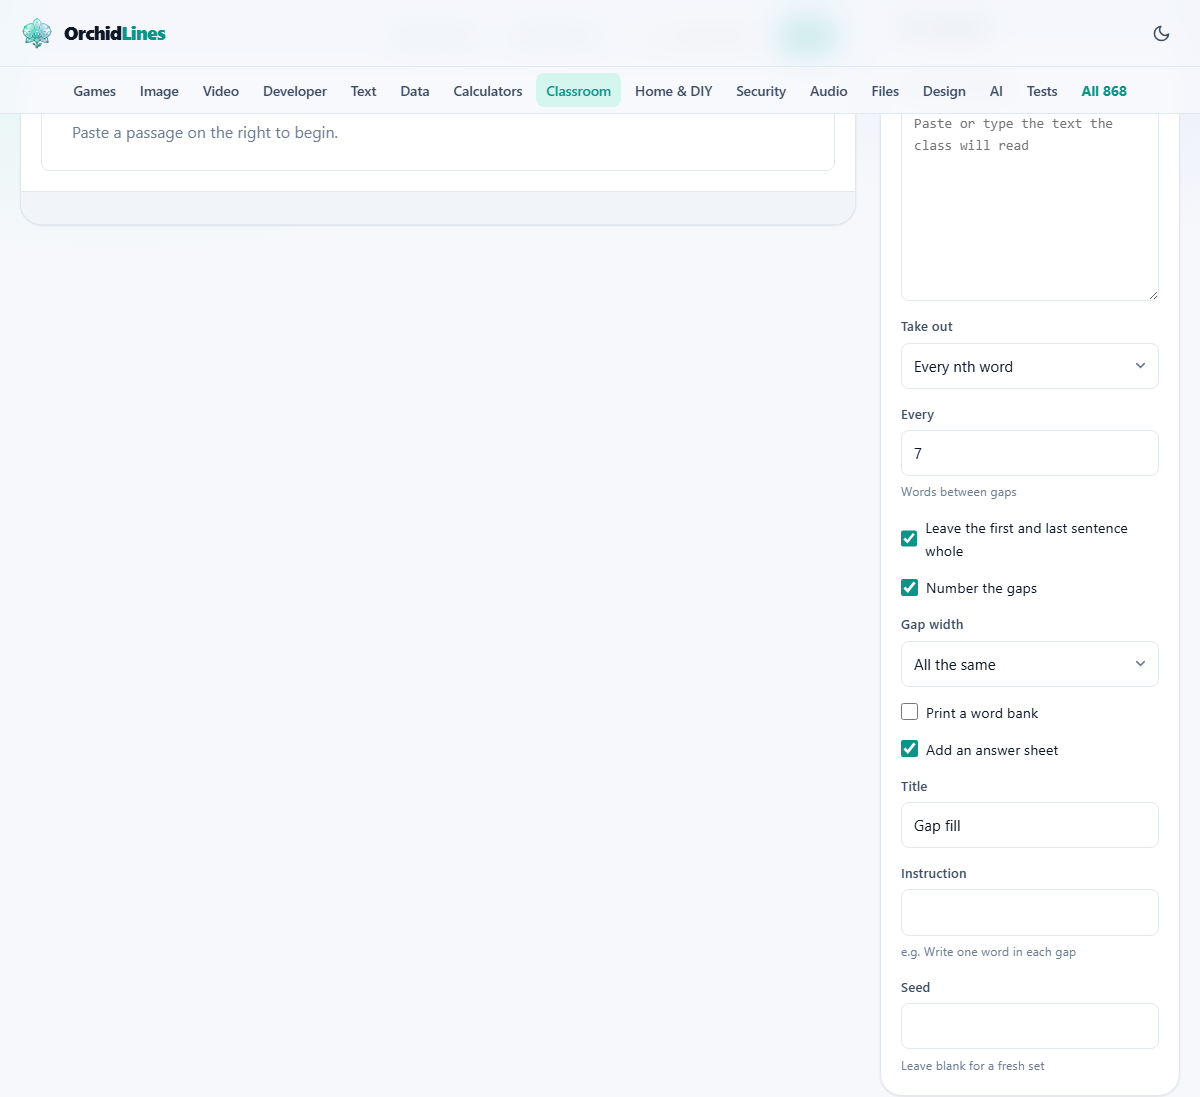Go to the Text tools category
Viewport: 1200px width, 1097px height.
(363, 91)
